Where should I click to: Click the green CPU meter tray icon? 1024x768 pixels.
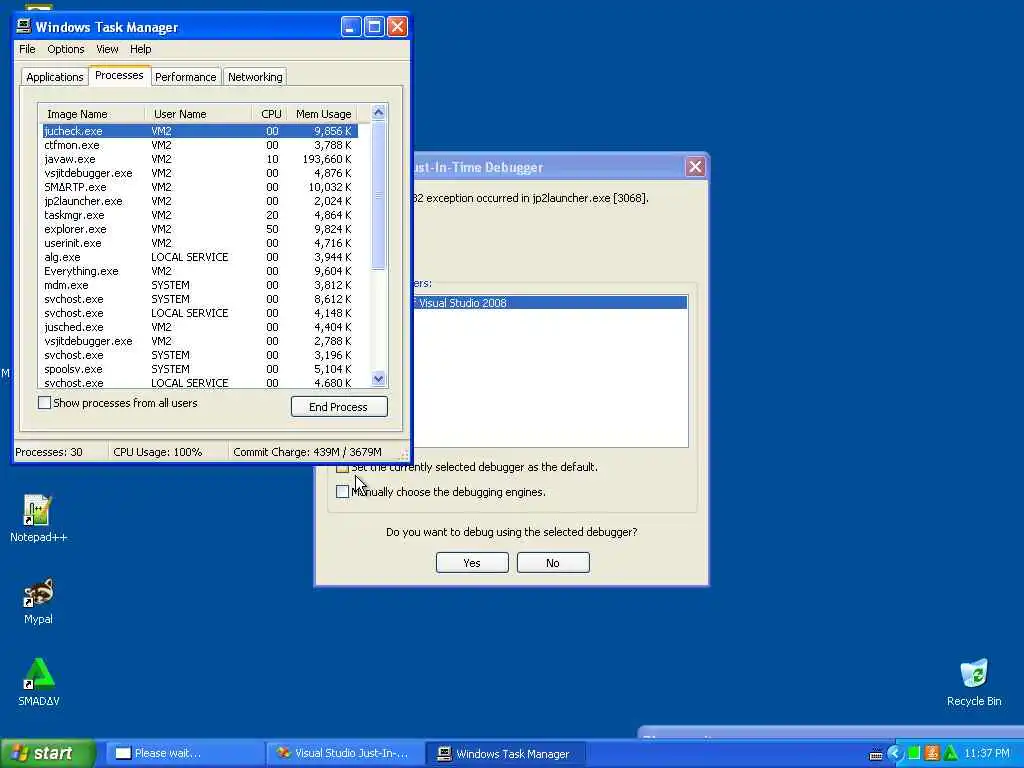914,753
